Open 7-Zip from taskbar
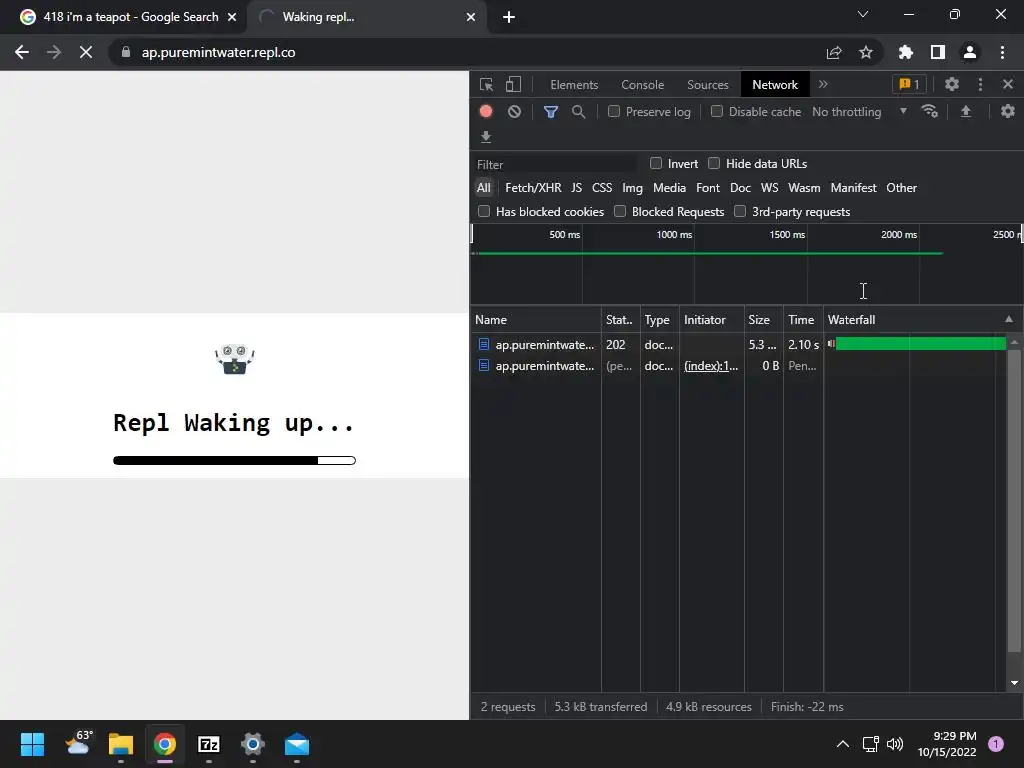The height and width of the screenshot is (768, 1024). tap(208, 744)
